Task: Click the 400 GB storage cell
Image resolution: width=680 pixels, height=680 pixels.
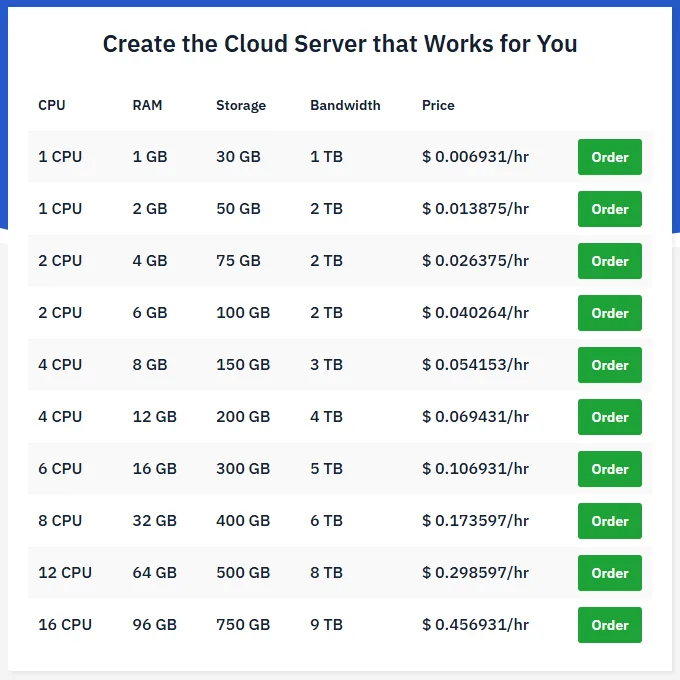Action: pos(243,521)
